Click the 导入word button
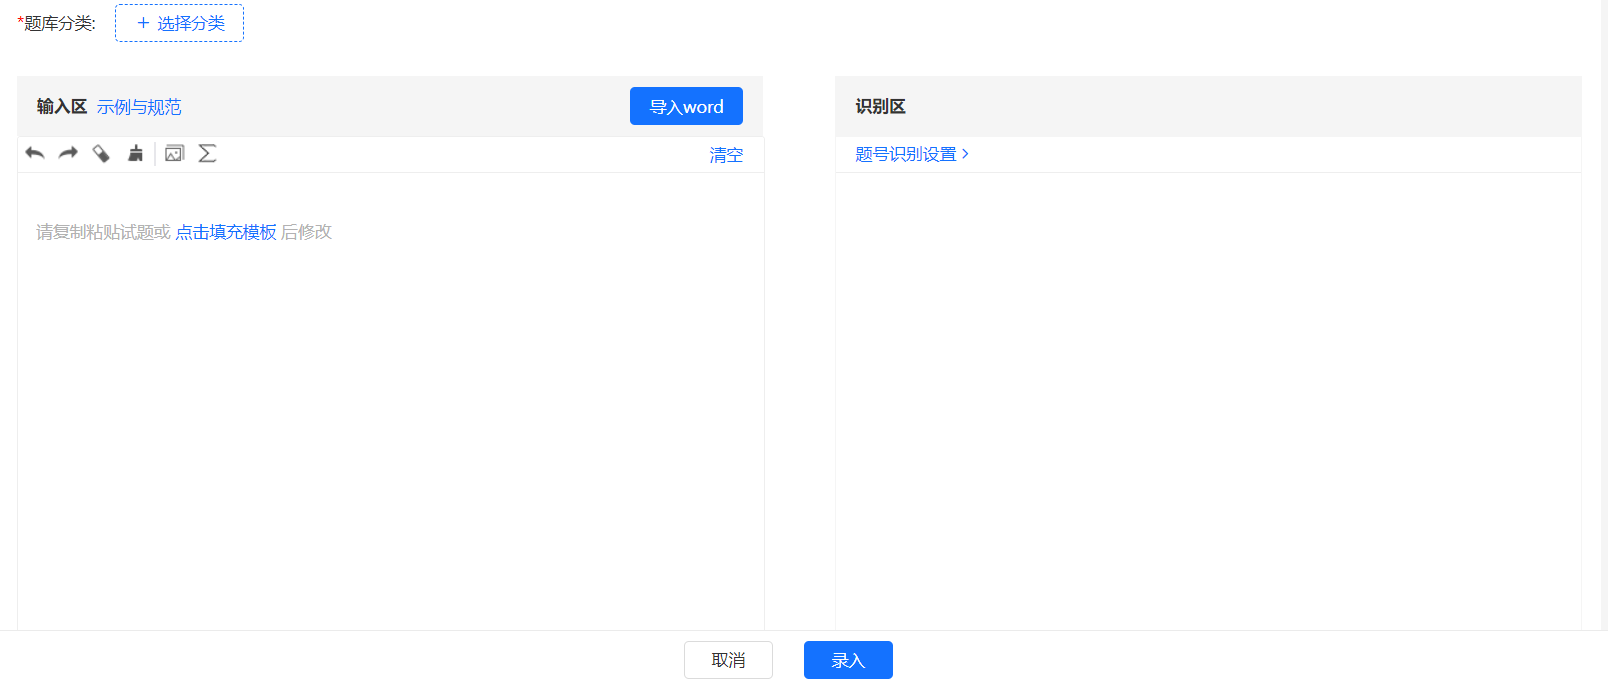 point(686,106)
